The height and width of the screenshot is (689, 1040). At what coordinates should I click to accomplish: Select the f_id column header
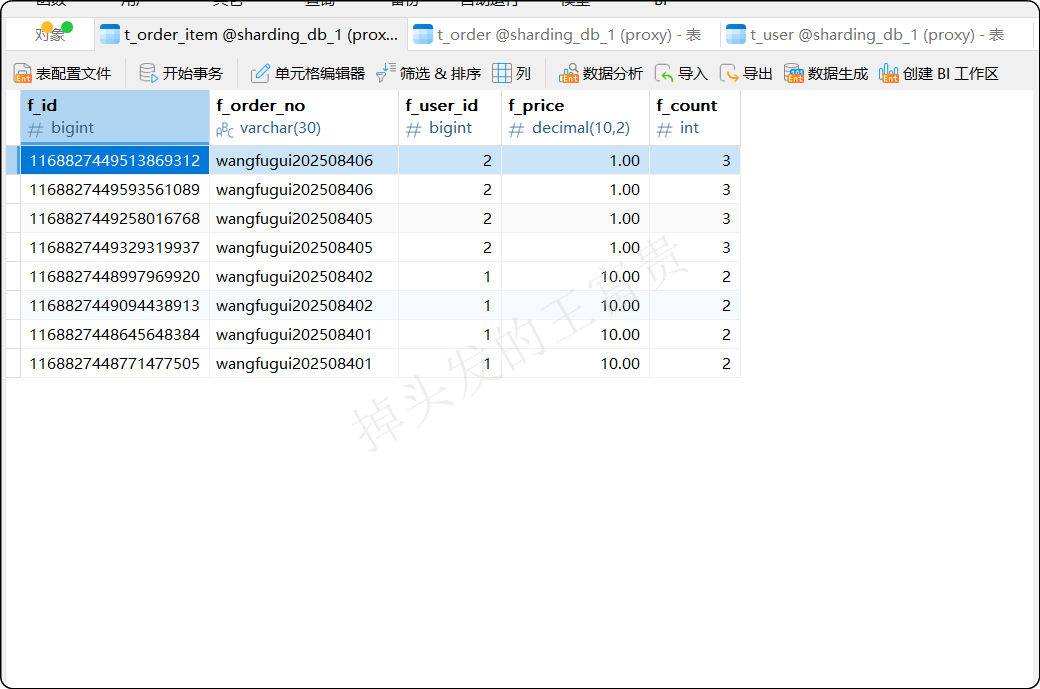115,117
